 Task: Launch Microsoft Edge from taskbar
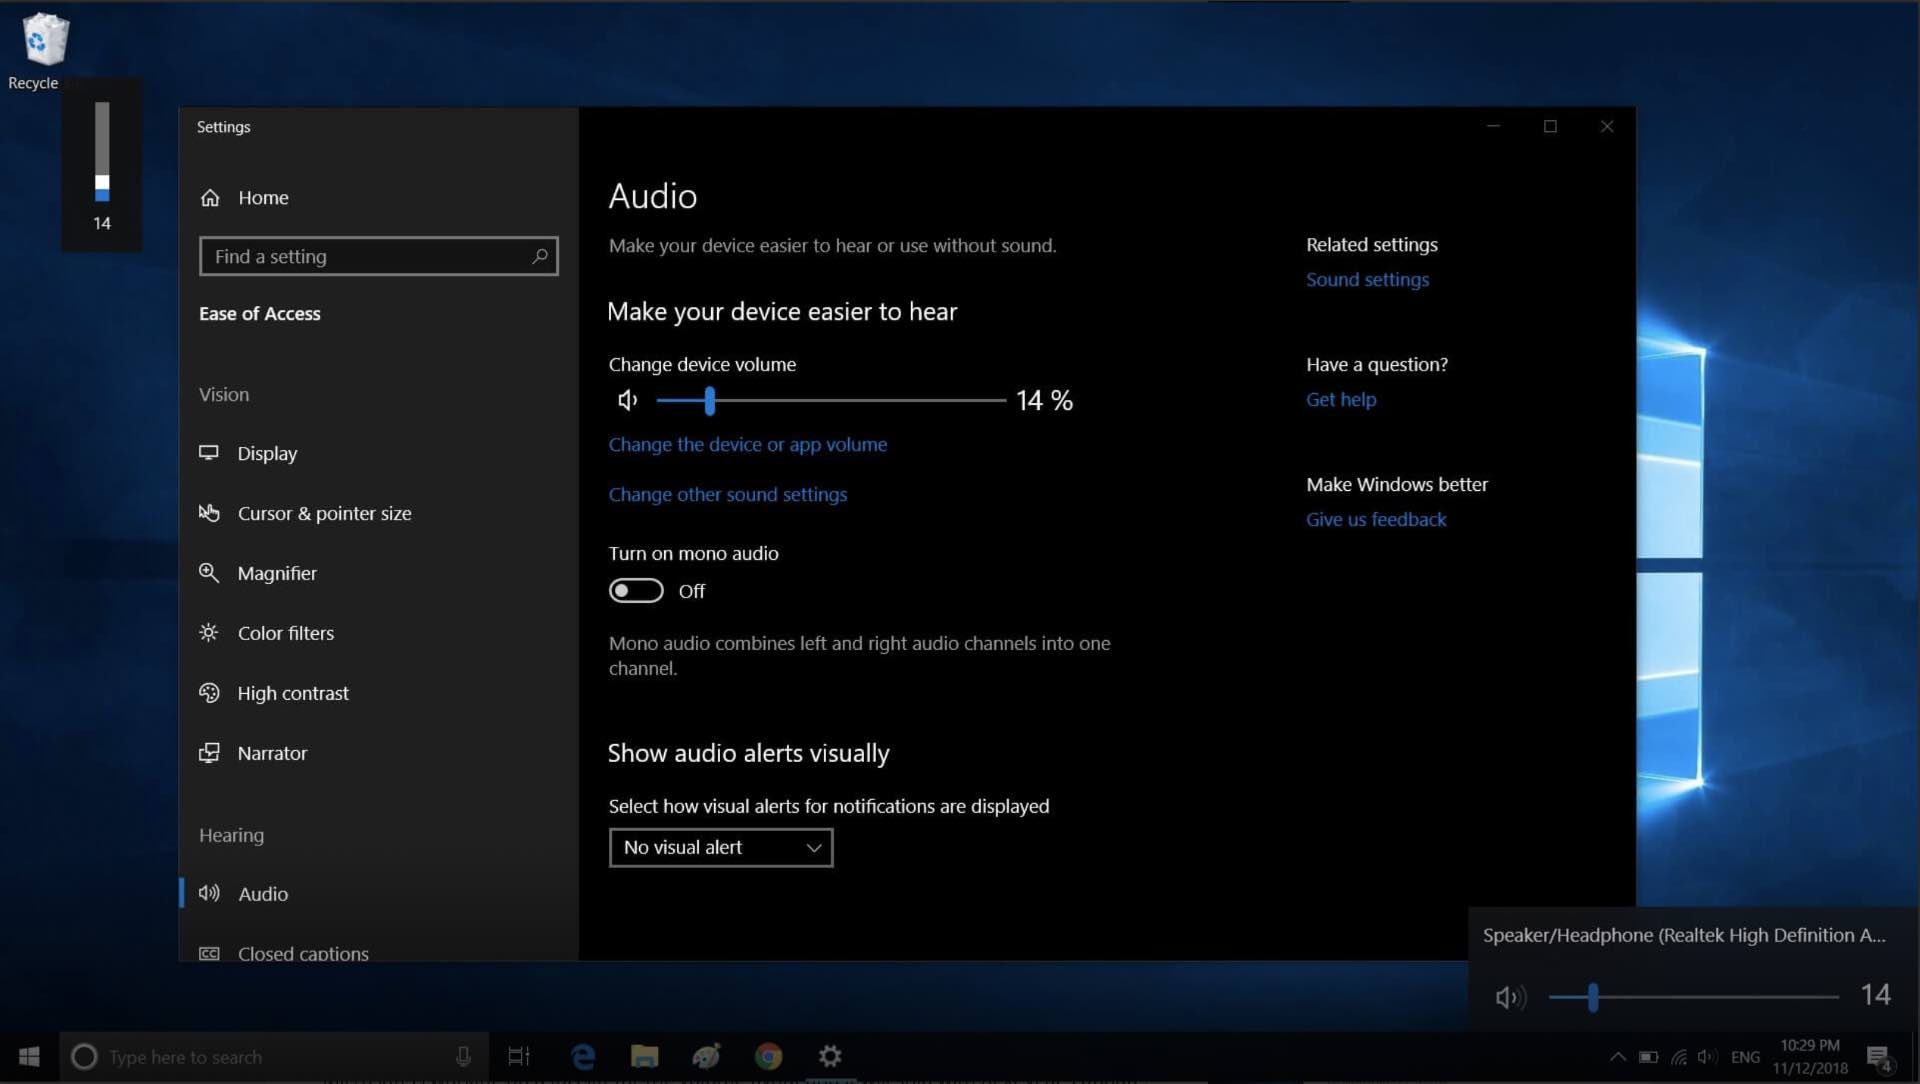[x=583, y=1057]
